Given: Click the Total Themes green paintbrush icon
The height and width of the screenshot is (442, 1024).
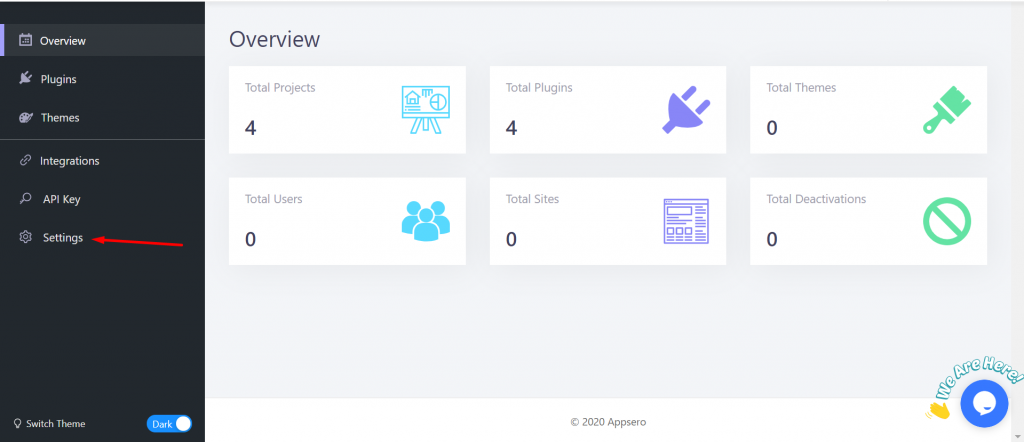Looking at the screenshot, I should click(x=947, y=110).
